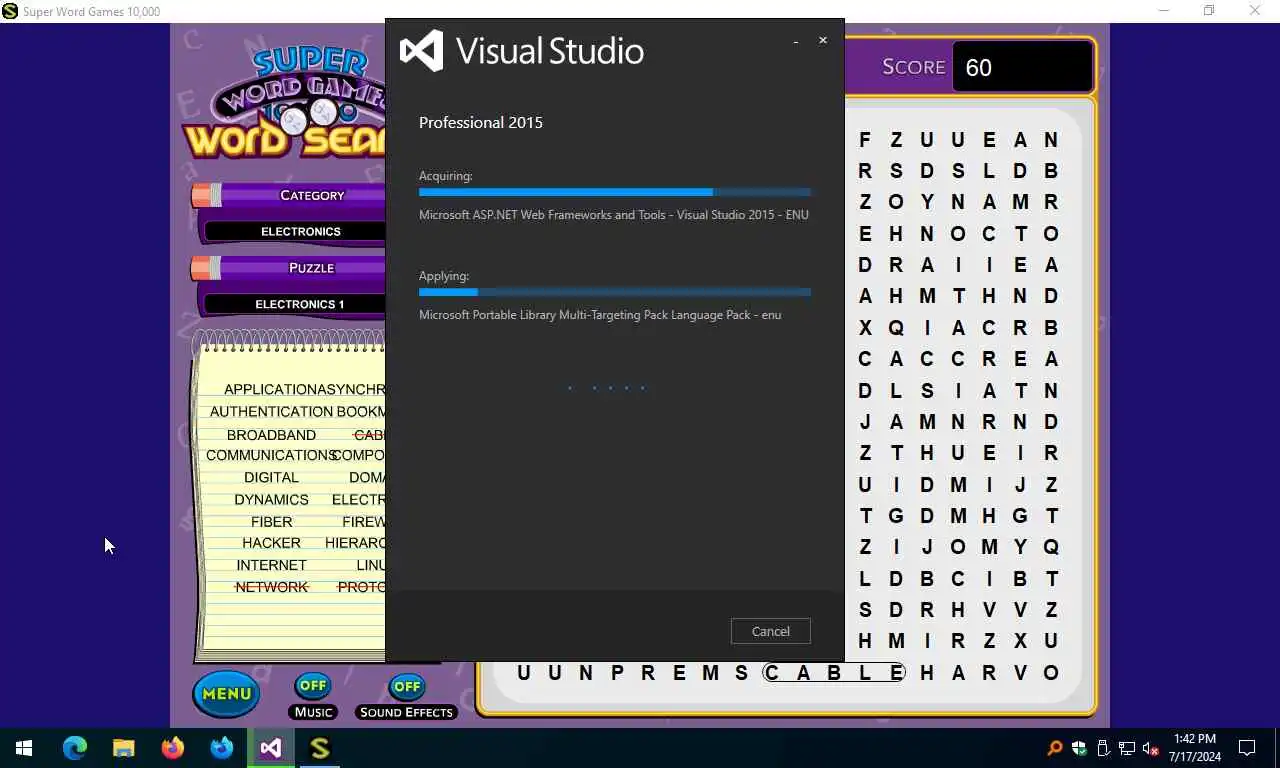Click the crossed-out word NETWORK

(271, 587)
